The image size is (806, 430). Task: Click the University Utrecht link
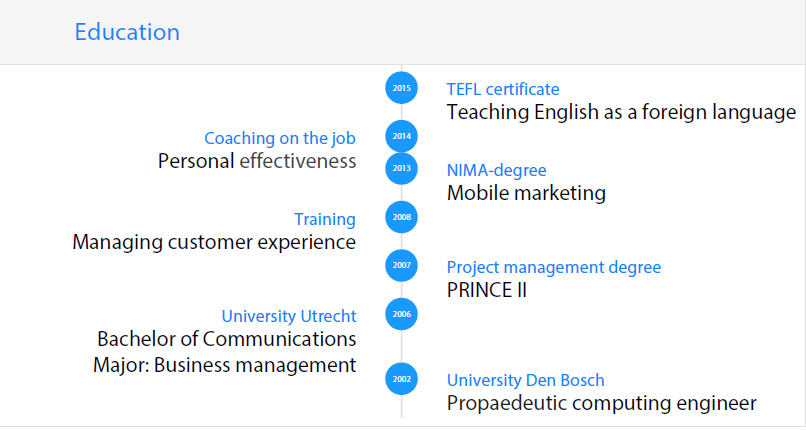289,316
